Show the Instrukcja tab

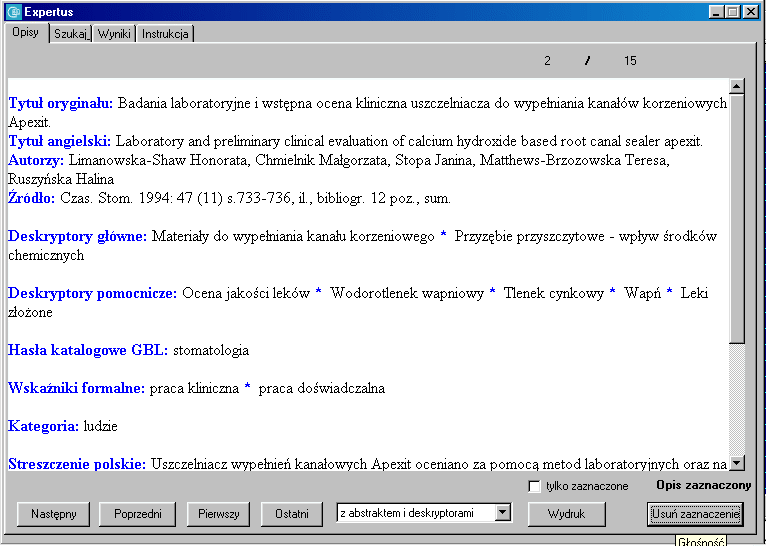tap(165, 34)
